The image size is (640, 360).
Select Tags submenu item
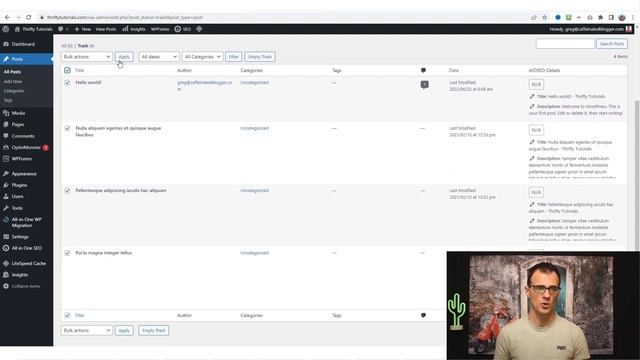pos(8,100)
